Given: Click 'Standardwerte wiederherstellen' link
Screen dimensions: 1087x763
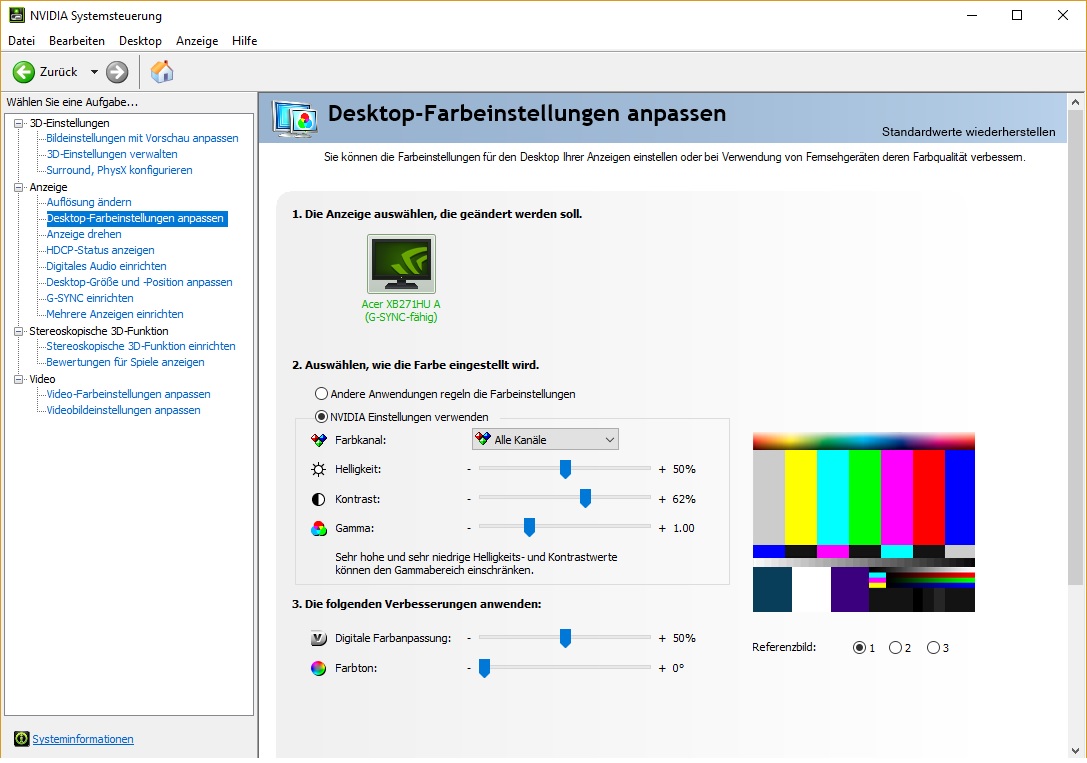Looking at the screenshot, I should click(968, 132).
